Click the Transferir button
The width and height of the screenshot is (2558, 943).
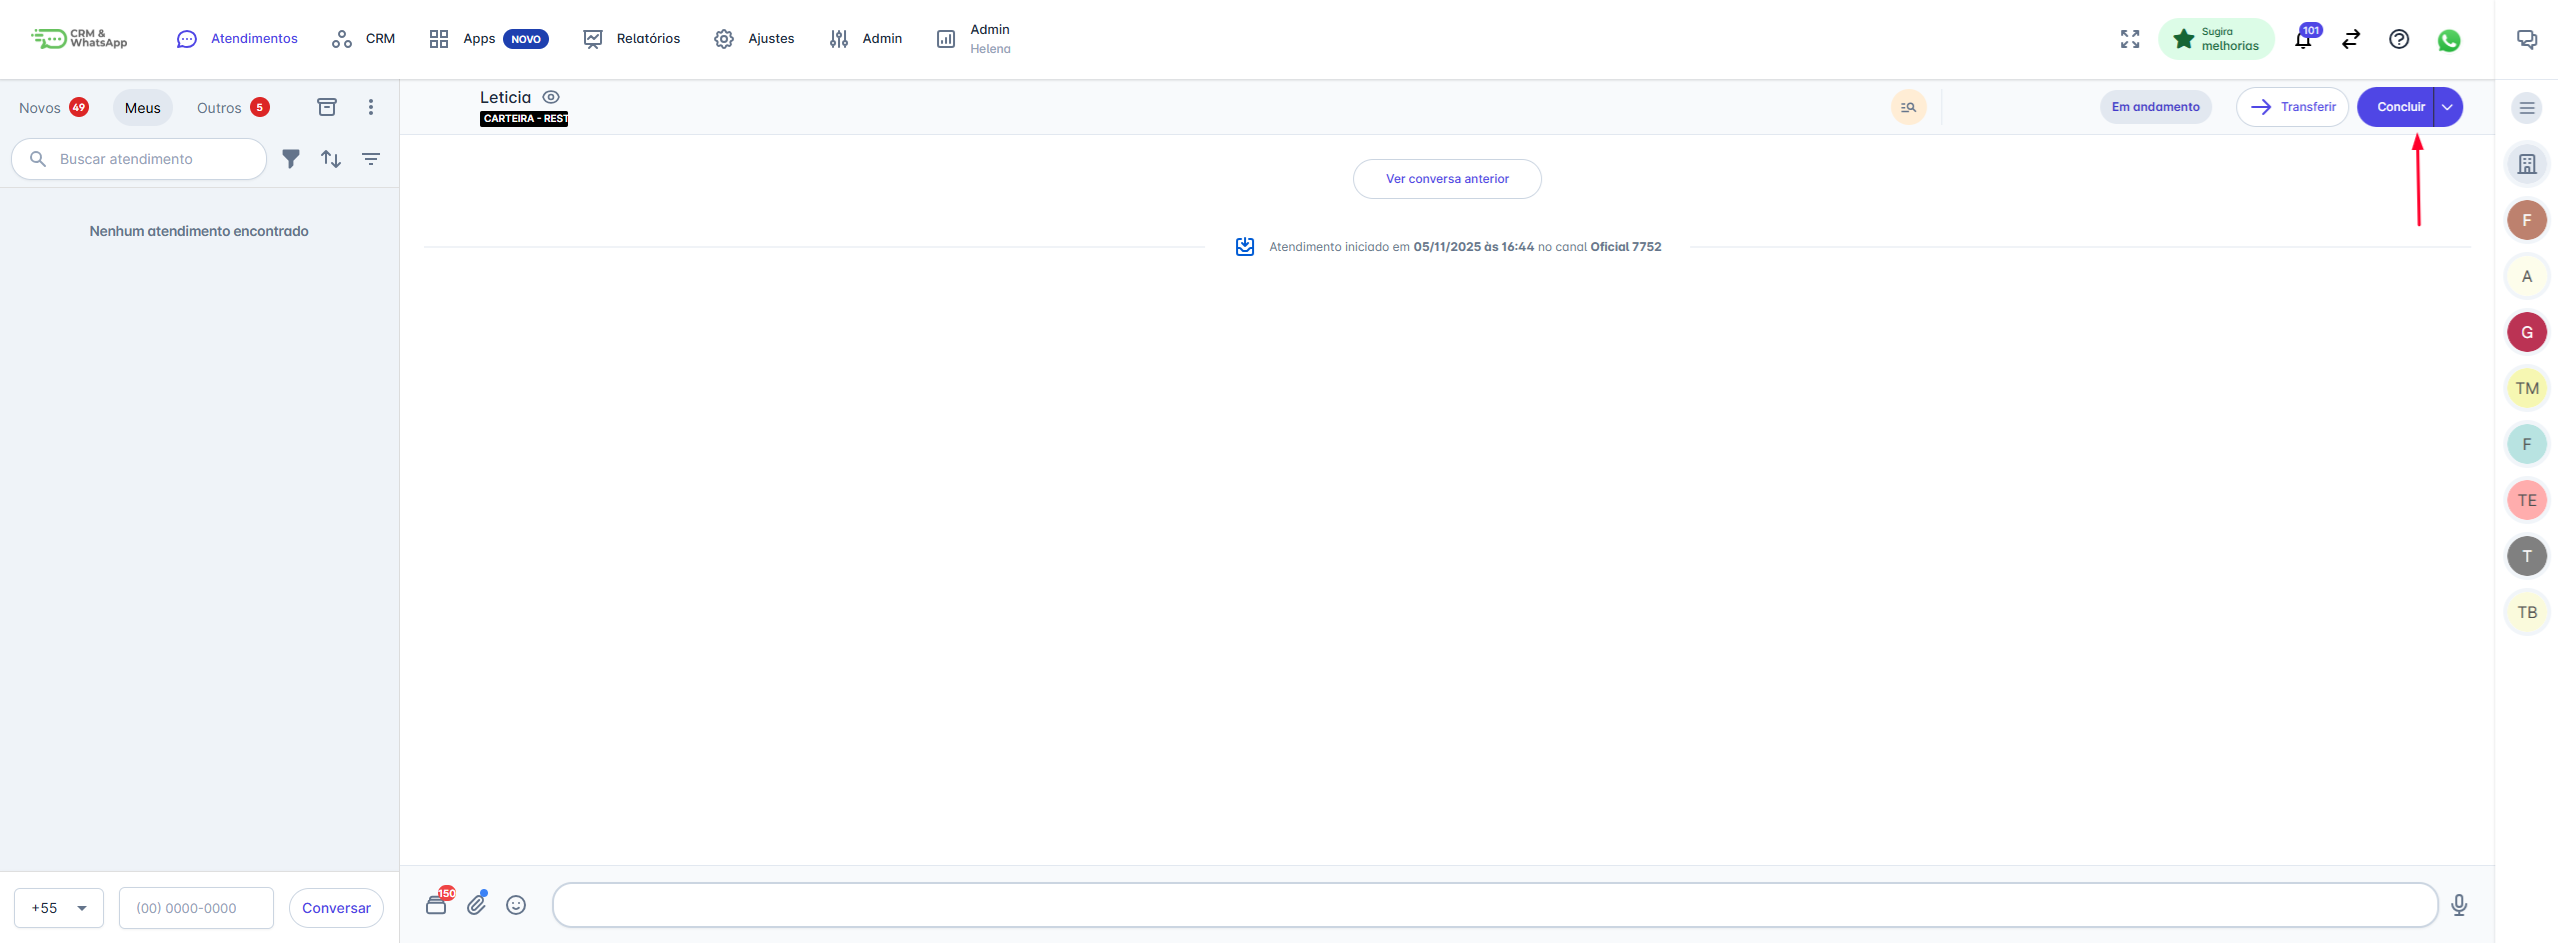(x=2292, y=107)
